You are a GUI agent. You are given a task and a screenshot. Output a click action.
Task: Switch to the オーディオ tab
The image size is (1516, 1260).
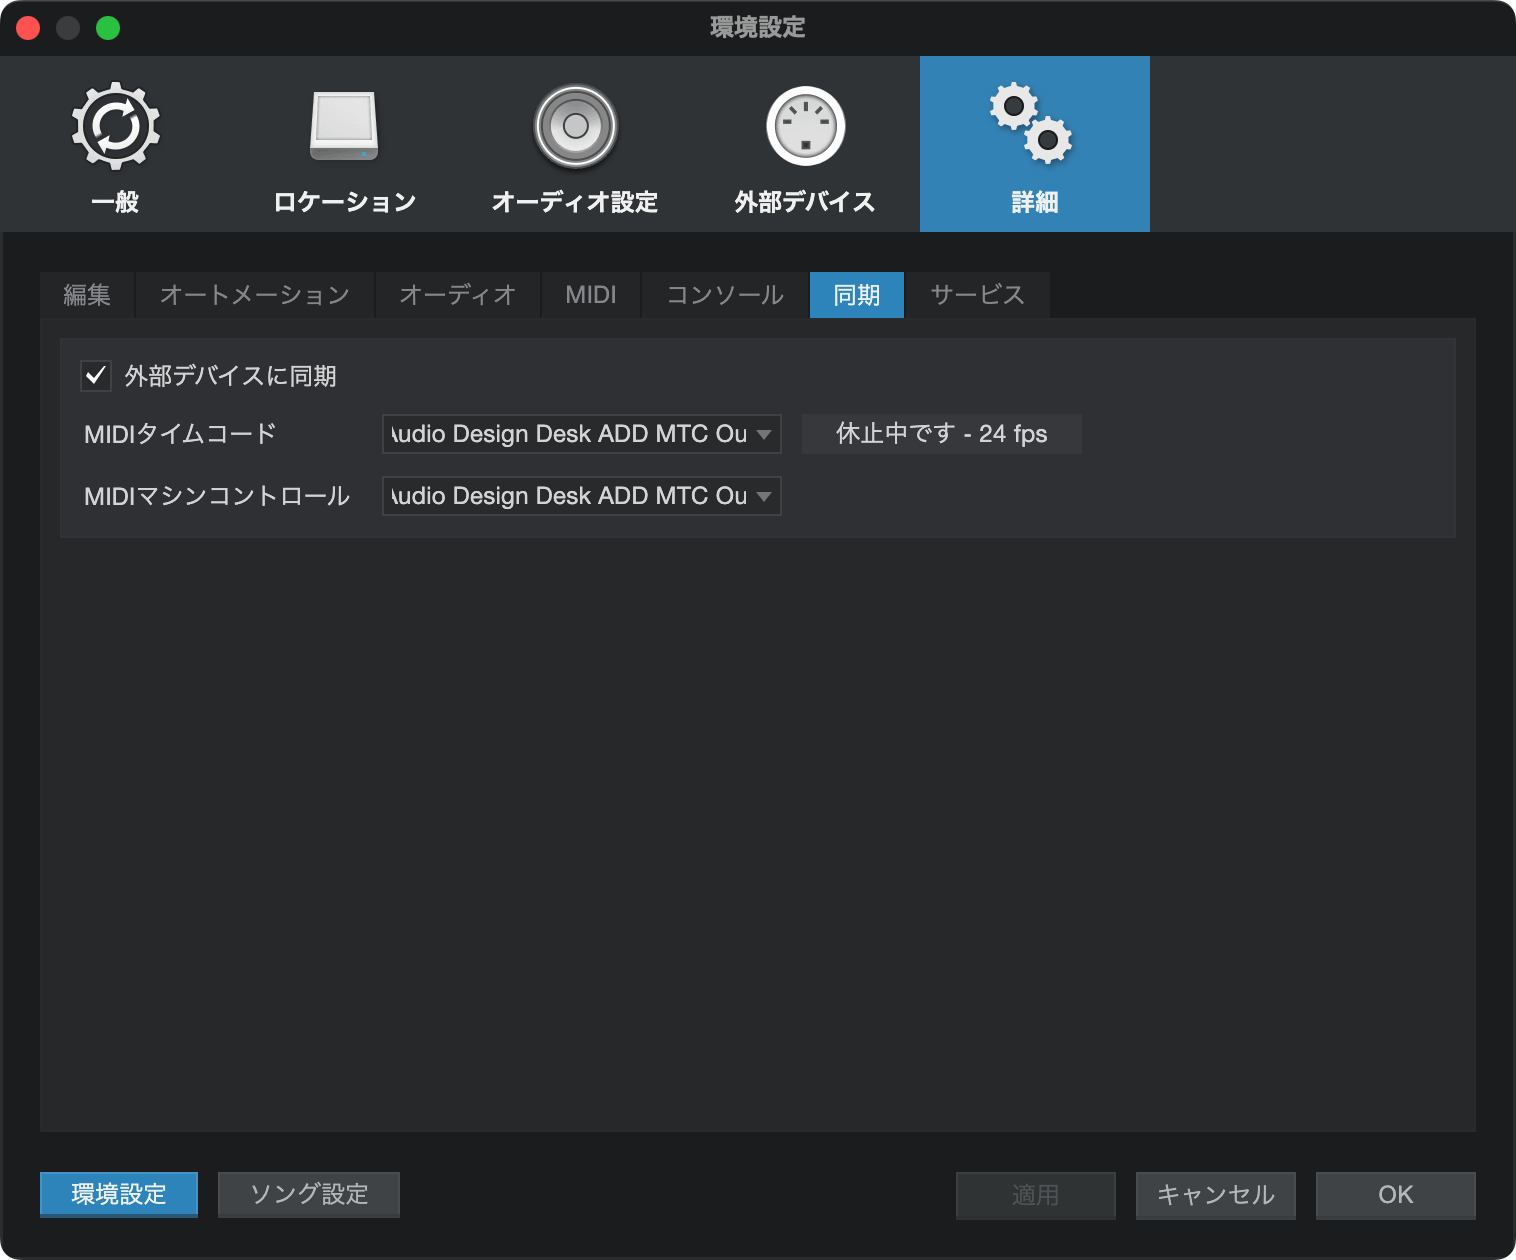tap(458, 295)
